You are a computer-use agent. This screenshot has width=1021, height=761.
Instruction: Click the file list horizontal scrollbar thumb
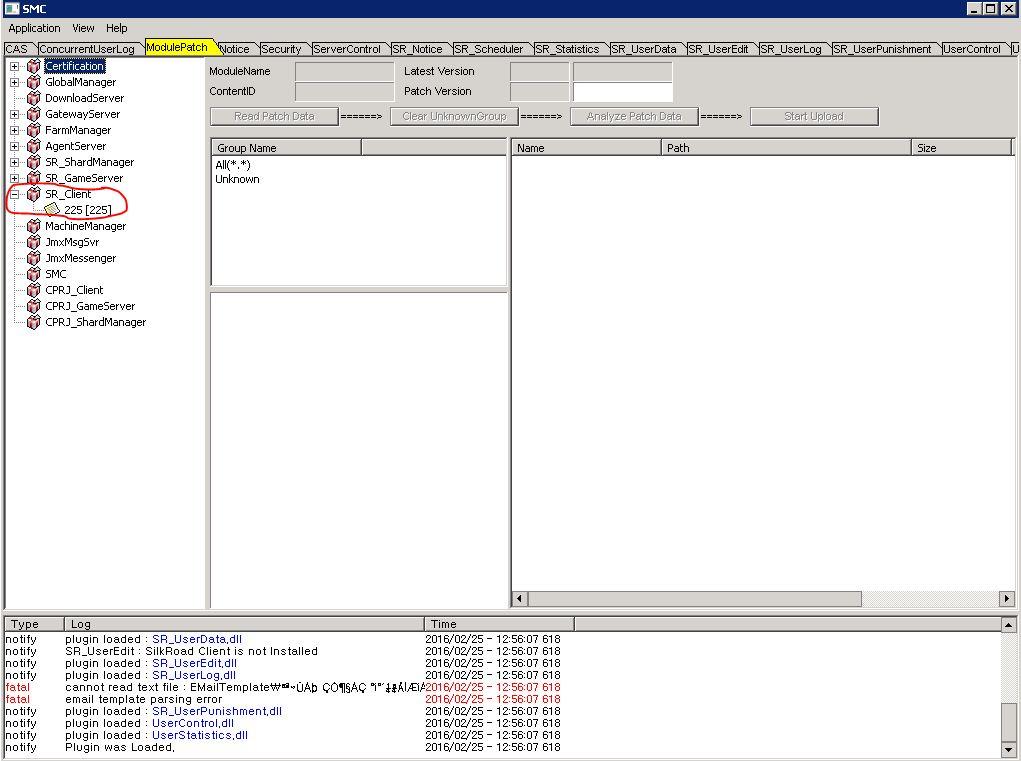(693, 599)
